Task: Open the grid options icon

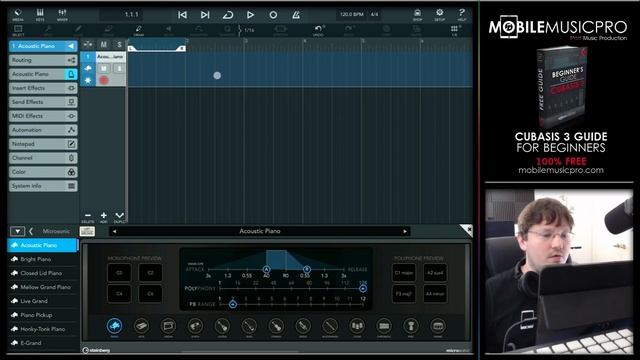Action: (454, 30)
